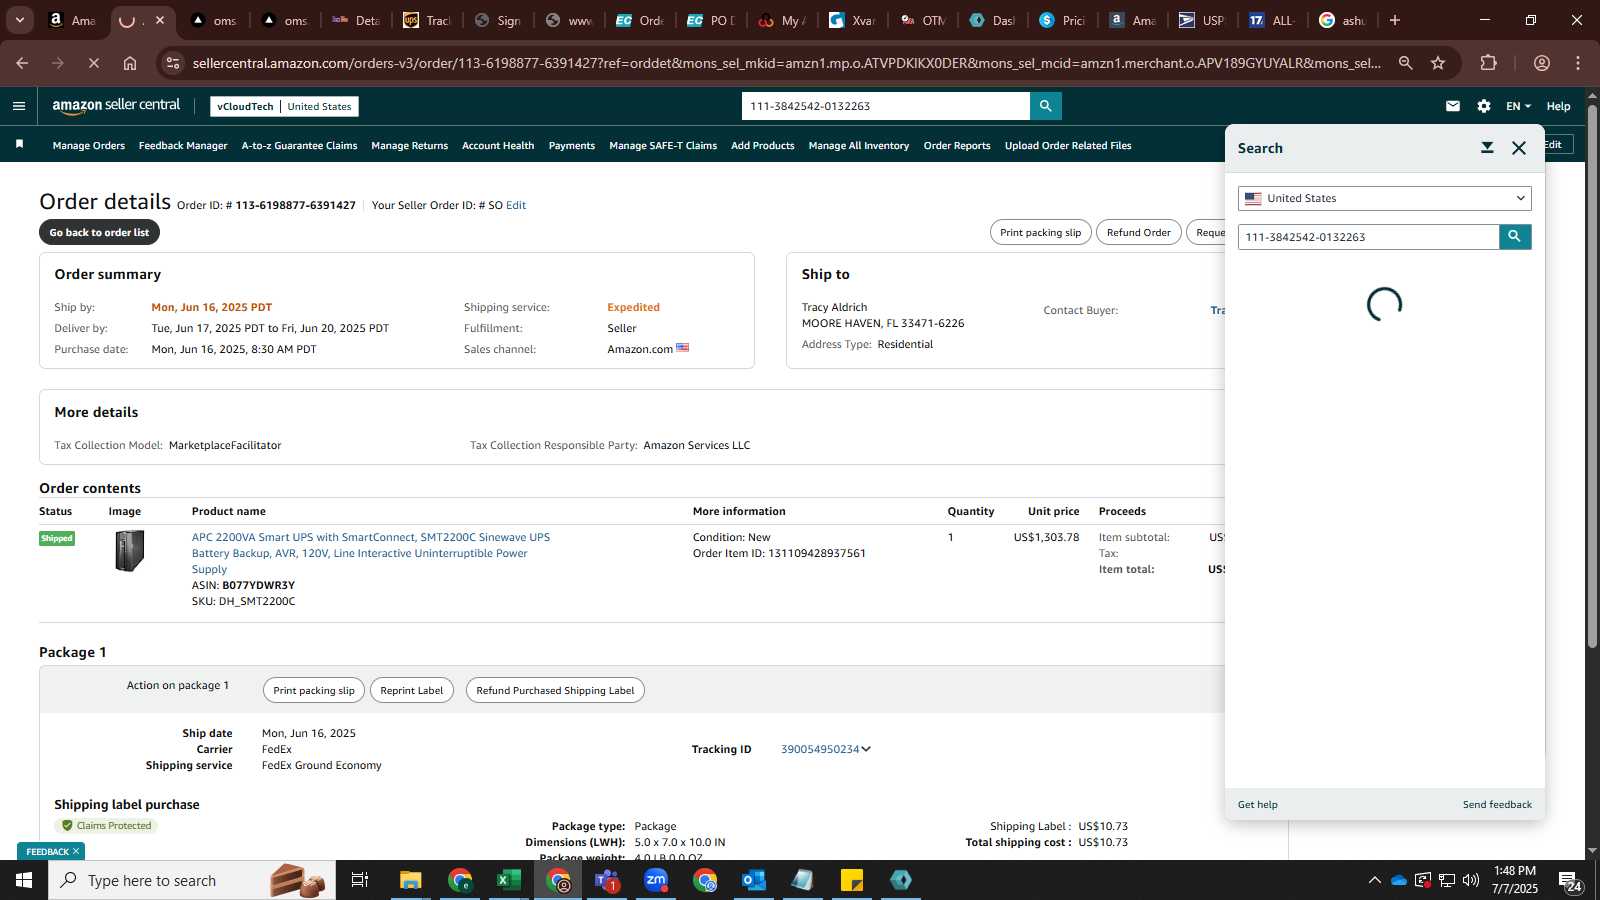Click Print packing slip in Package 1
The height and width of the screenshot is (900, 1600).
(314, 690)
